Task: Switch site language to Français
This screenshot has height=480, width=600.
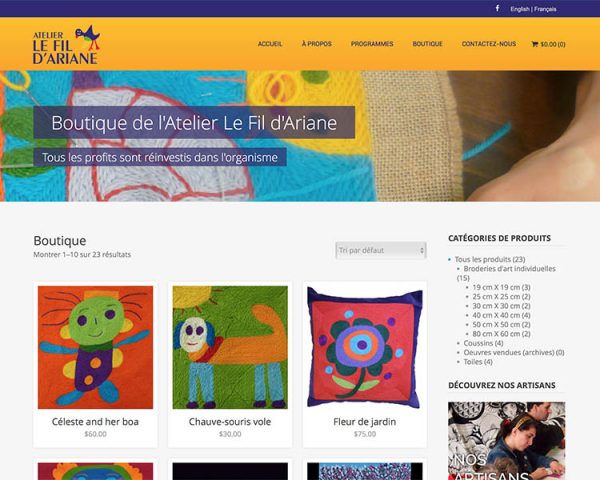Action: [545, 9]
